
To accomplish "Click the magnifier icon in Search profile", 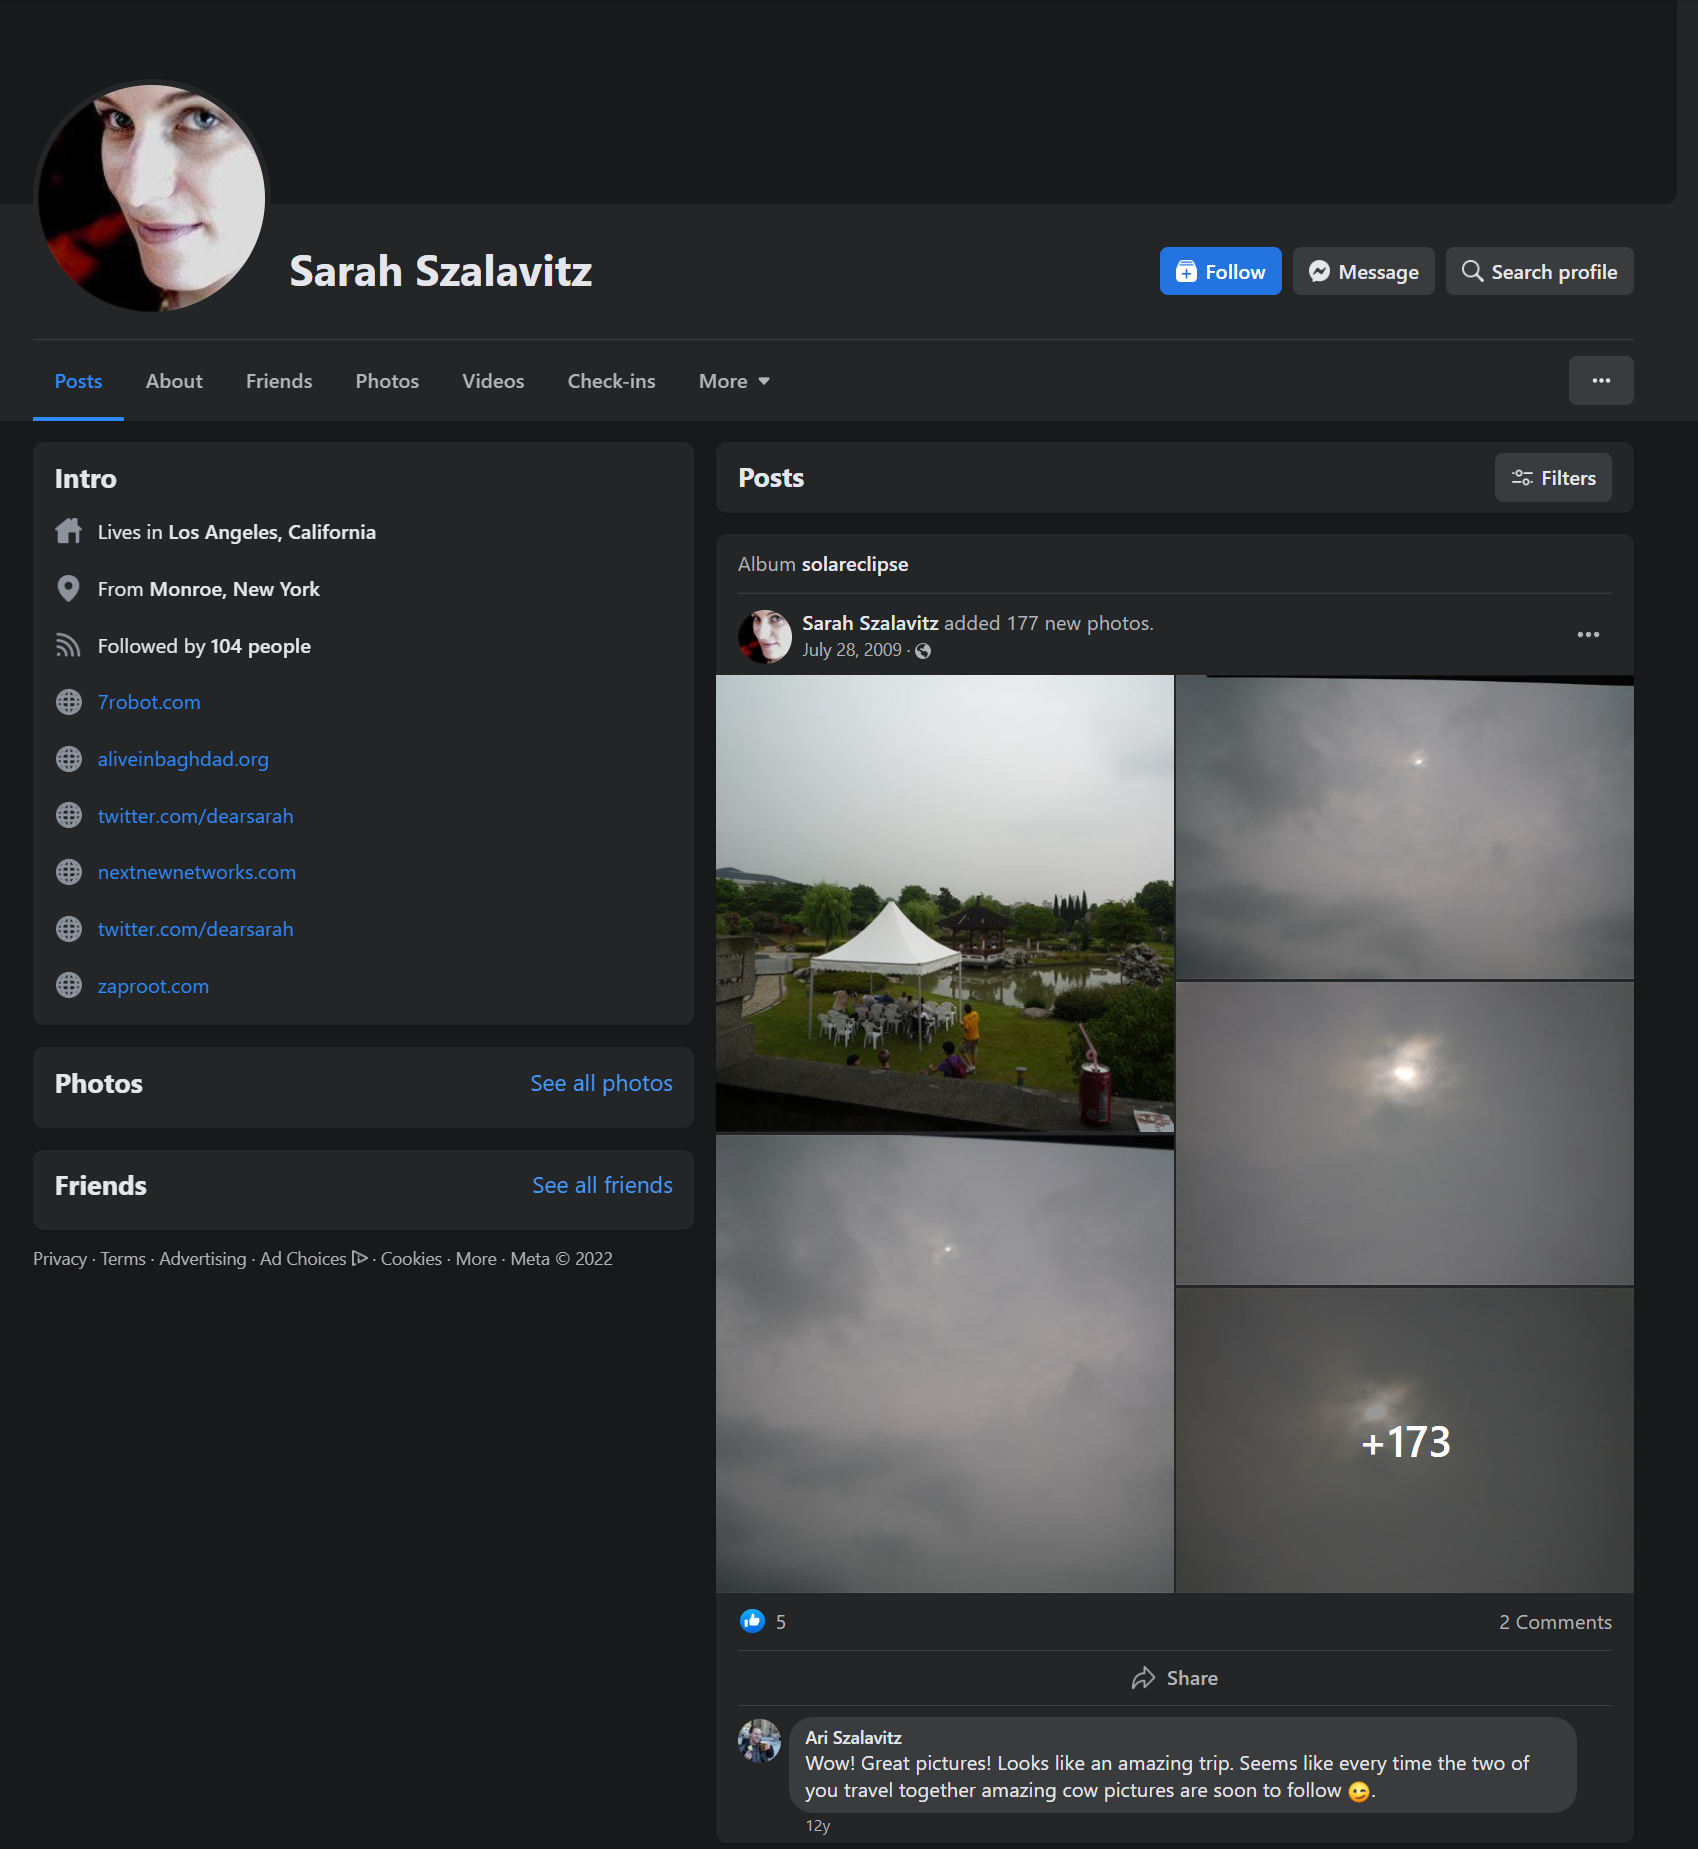I will [x=1471, y=271].
